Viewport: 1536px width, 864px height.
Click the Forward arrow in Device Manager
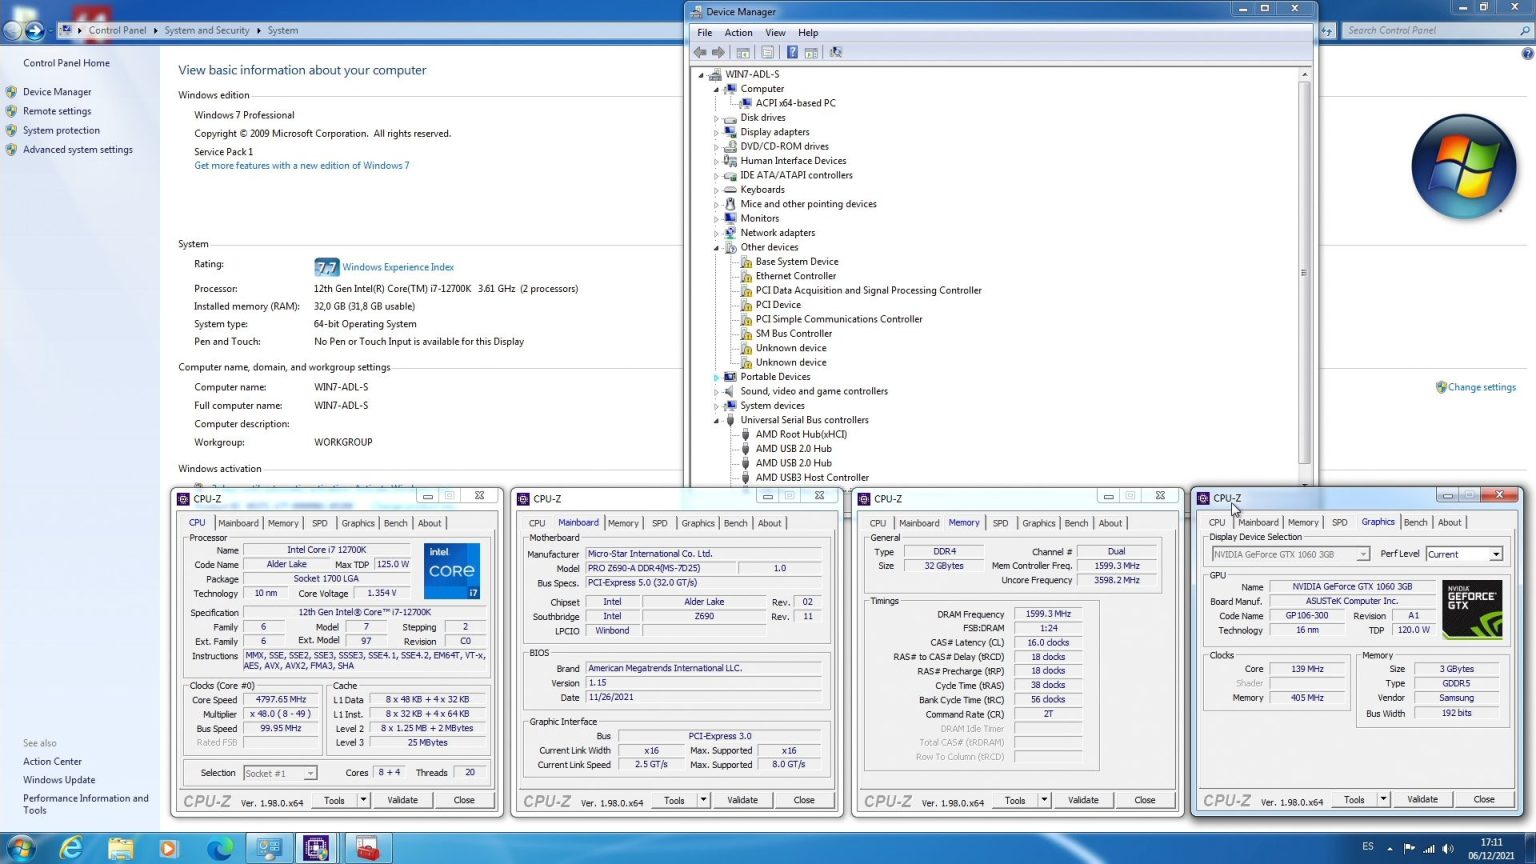[x=719, y=52]
